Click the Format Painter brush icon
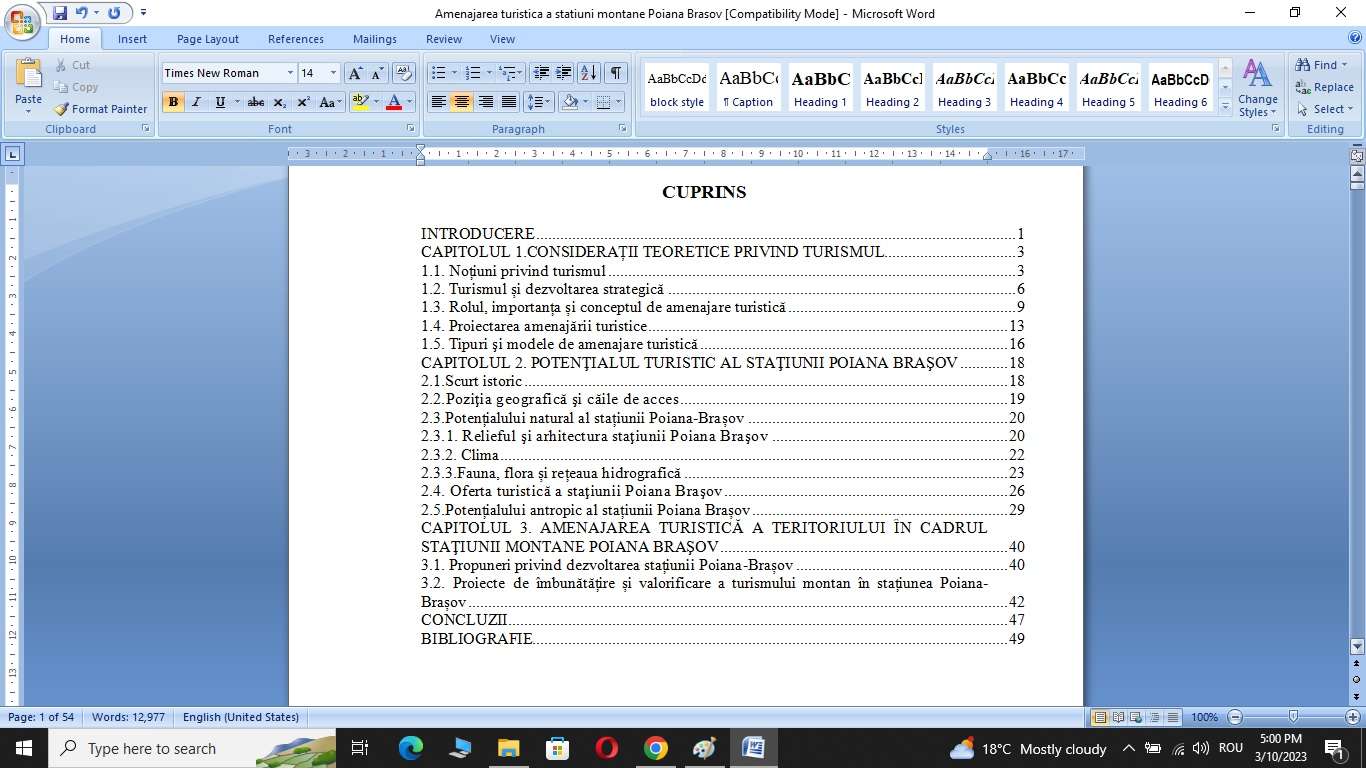 (62, 109)
